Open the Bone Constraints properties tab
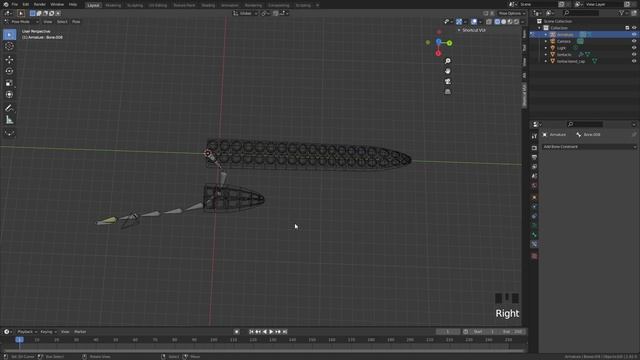 tap(534, 244)
